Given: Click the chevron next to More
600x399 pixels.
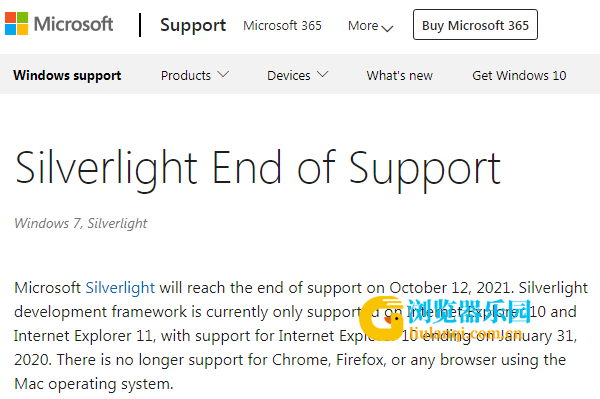Looking at the screenshot, I should point(387,28).
